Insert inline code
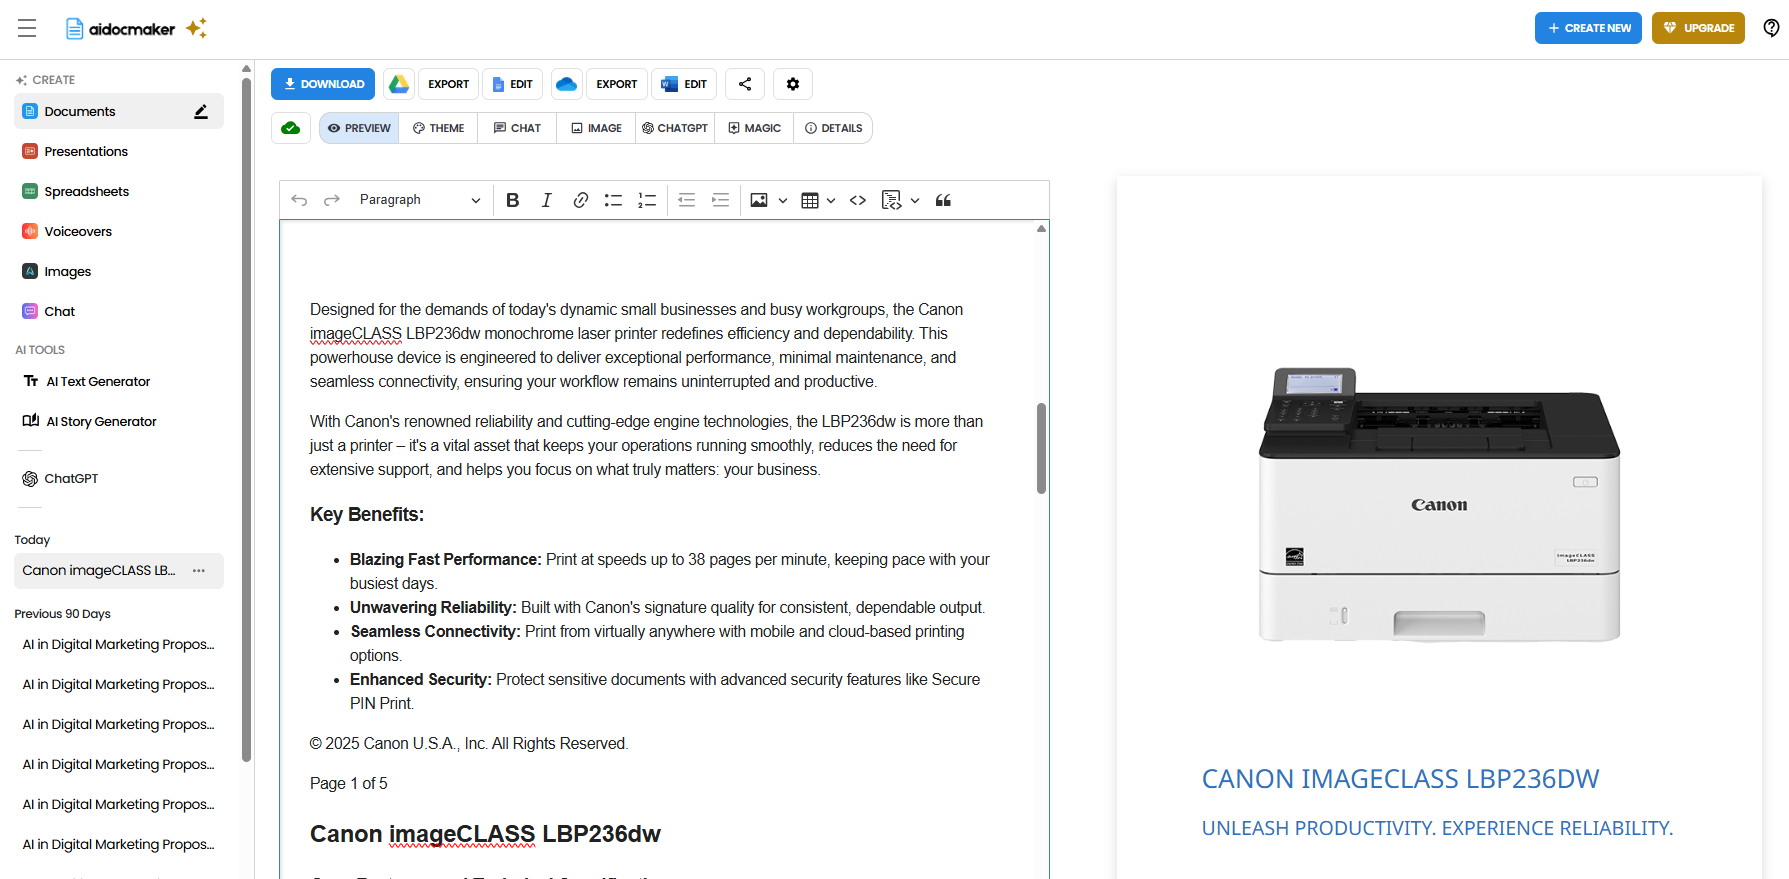This screenshot has height=879, width=1789. (x=858, y=200)
